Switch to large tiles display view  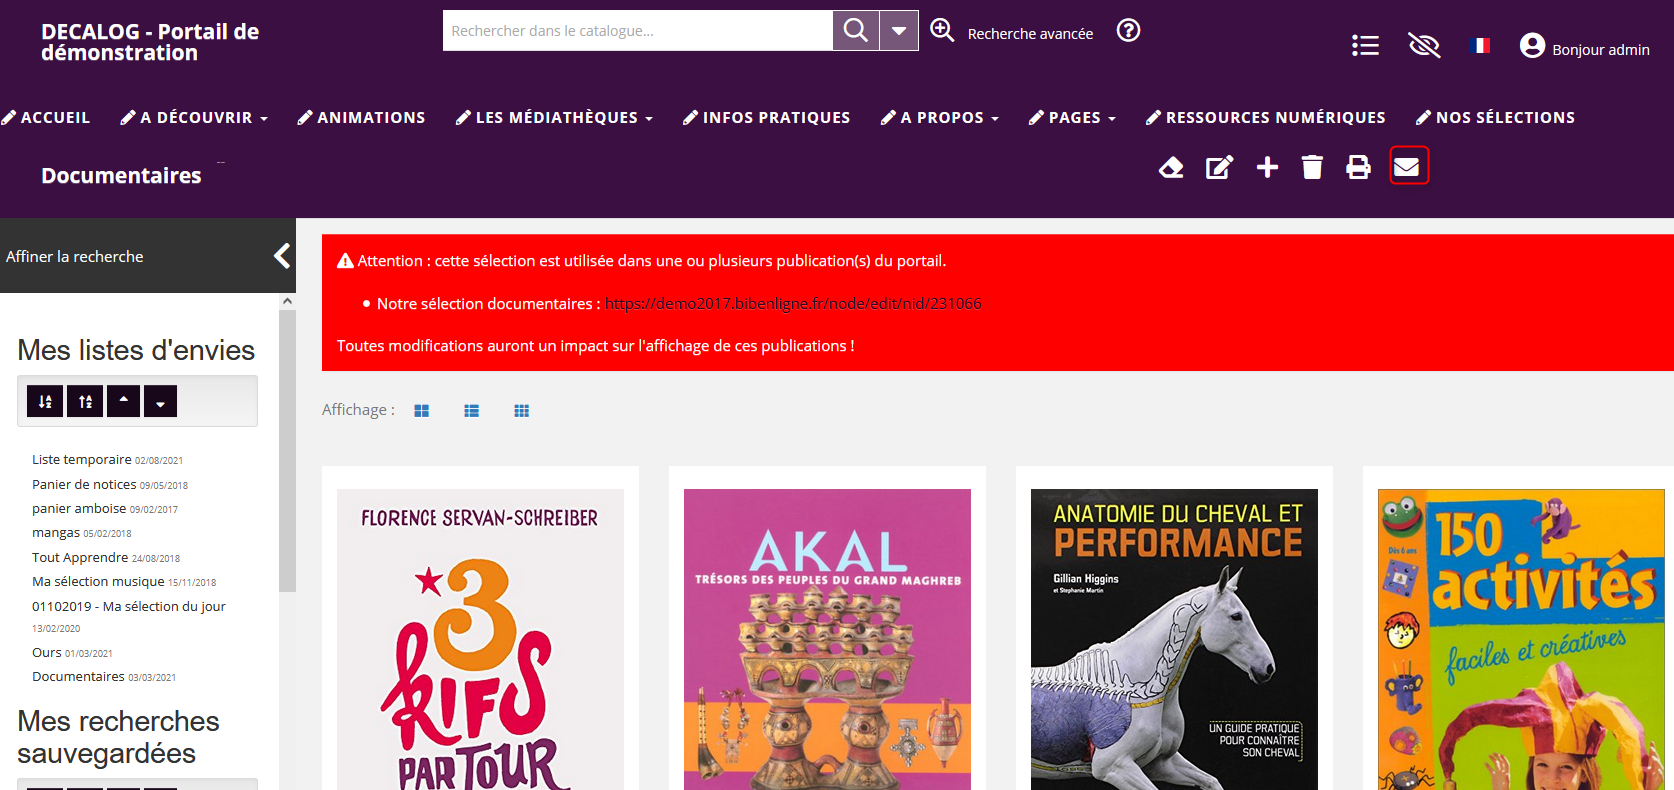coord(422,411)
